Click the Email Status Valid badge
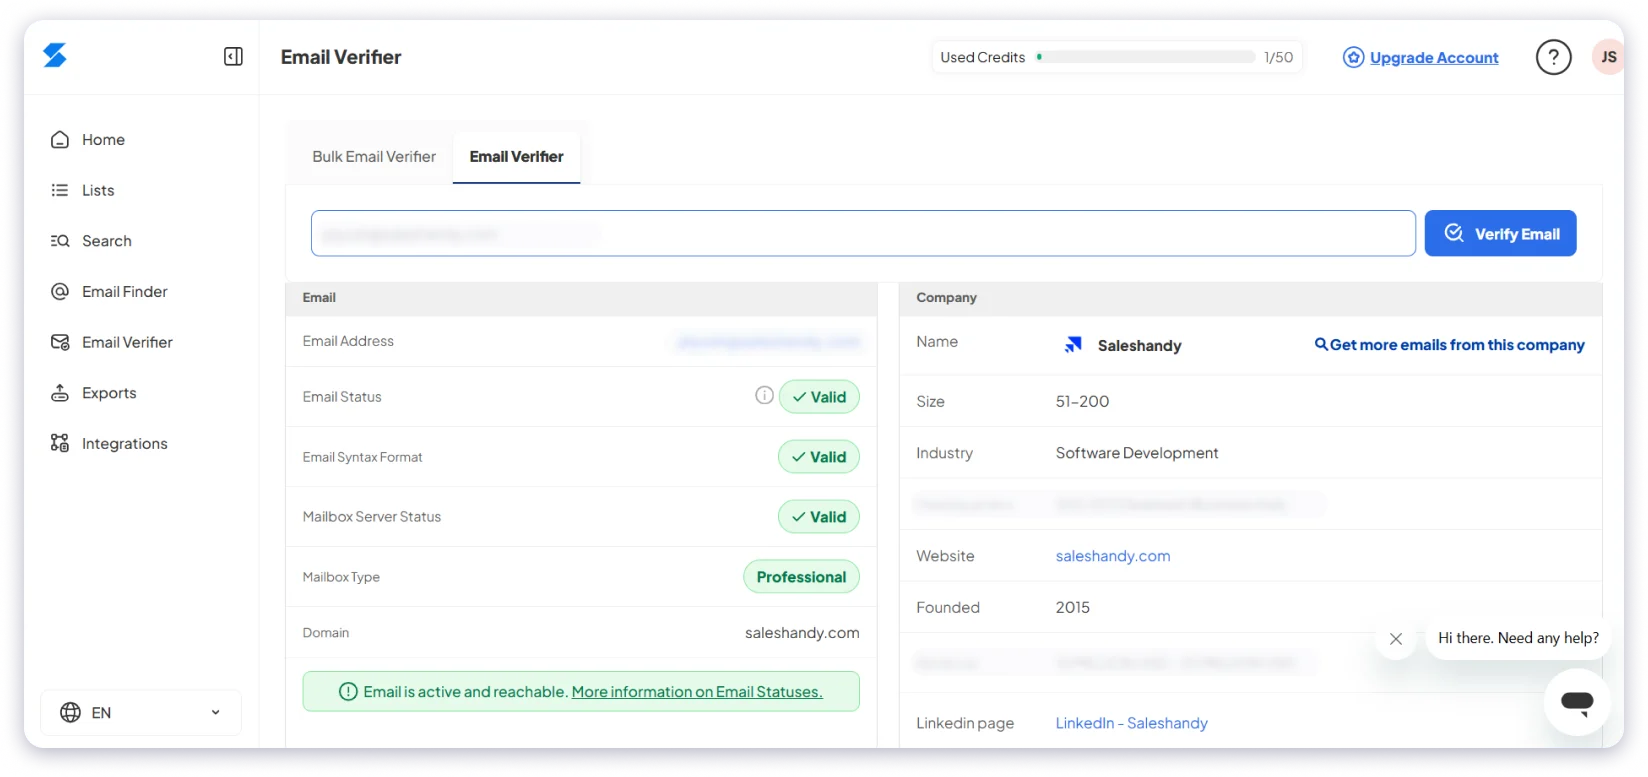1648x777 pixels. (819, 397)
